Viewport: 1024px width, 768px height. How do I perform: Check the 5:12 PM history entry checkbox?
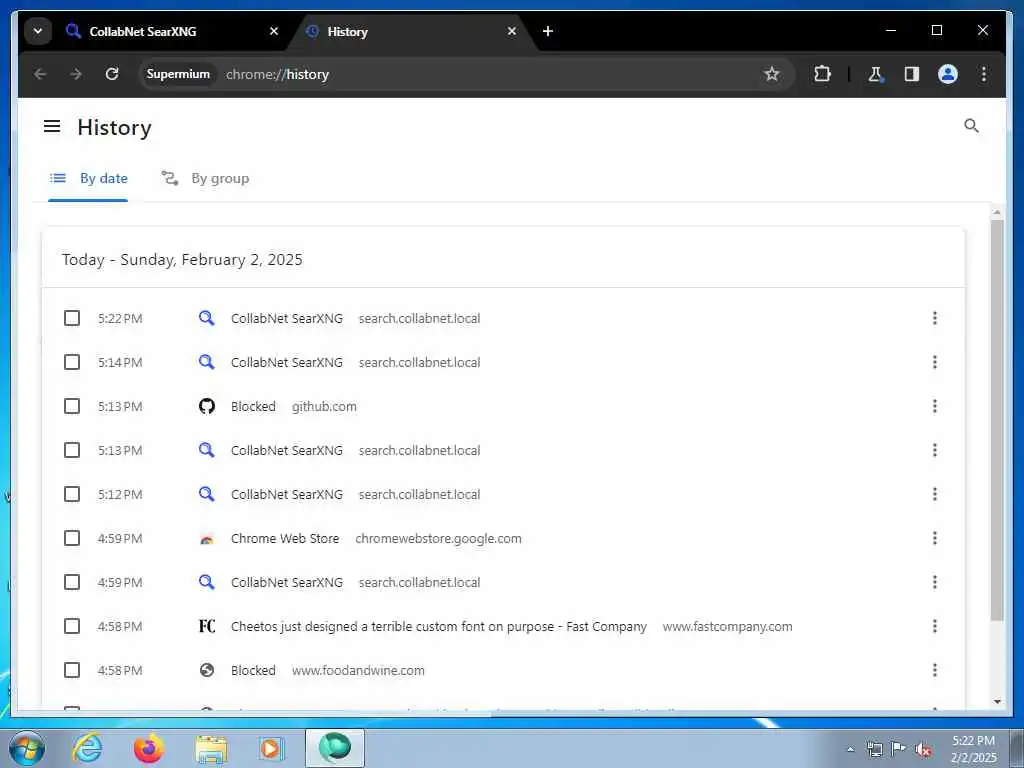tap(72, 494)
